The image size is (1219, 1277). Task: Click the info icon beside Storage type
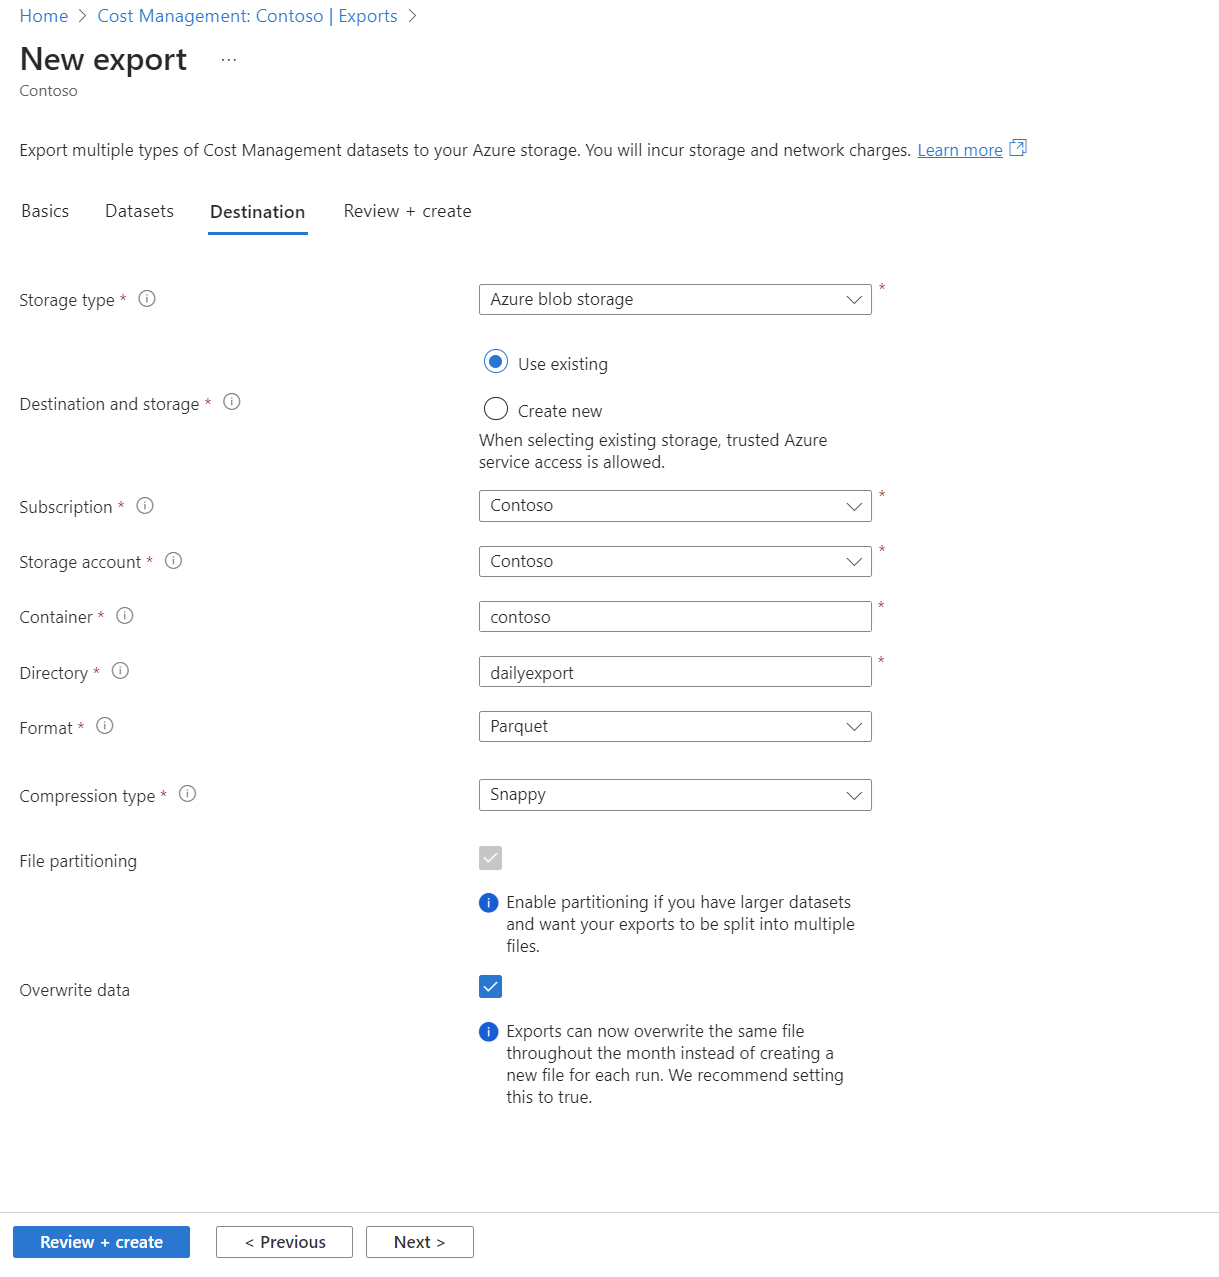tap(147, 299)
